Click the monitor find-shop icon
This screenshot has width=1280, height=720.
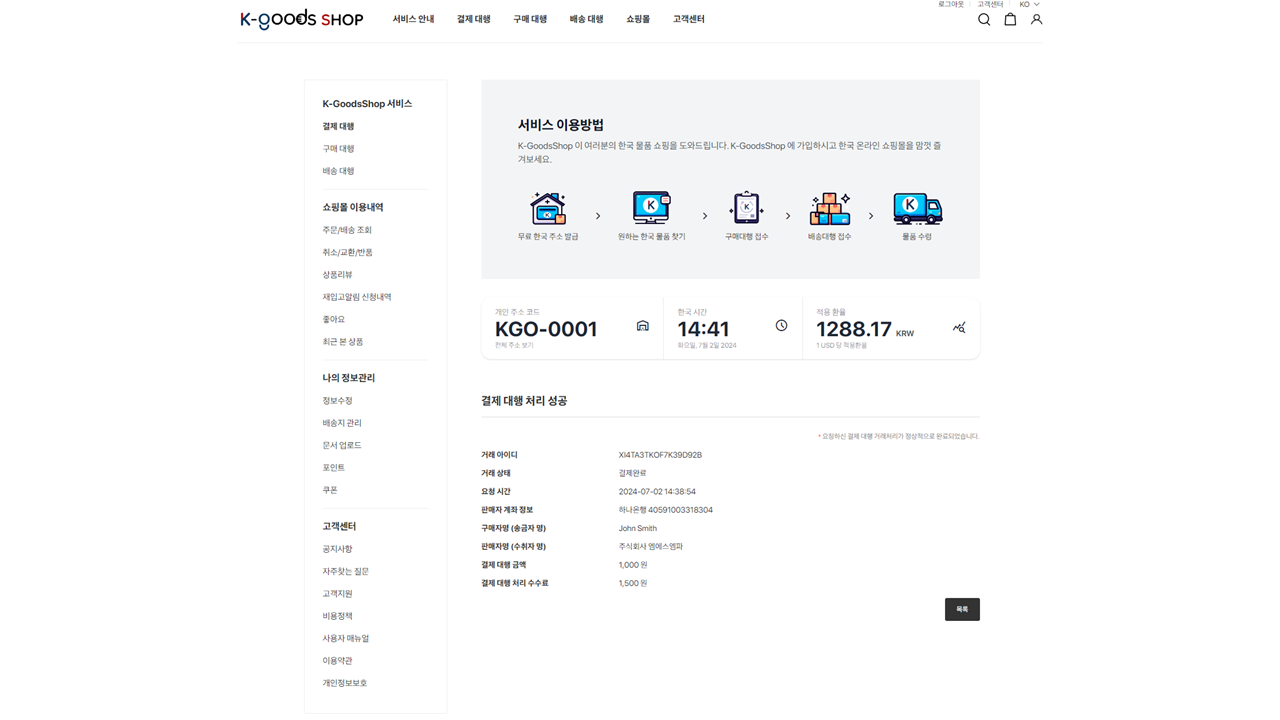click(x=651, y=208)
